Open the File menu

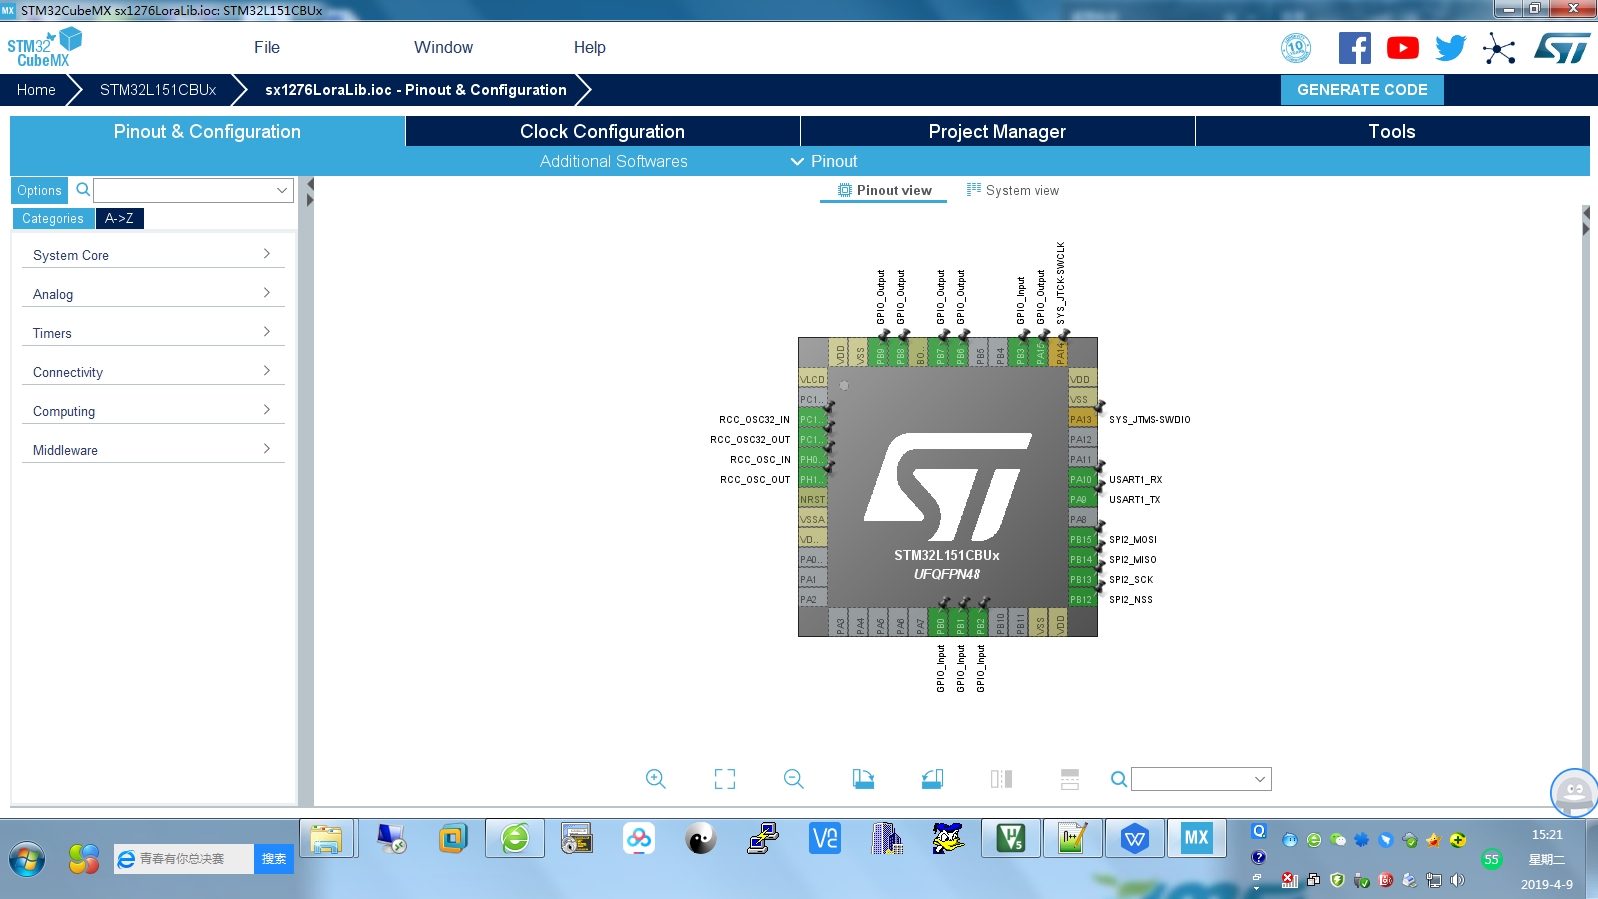pyautogui.click(x=267, y=47)
